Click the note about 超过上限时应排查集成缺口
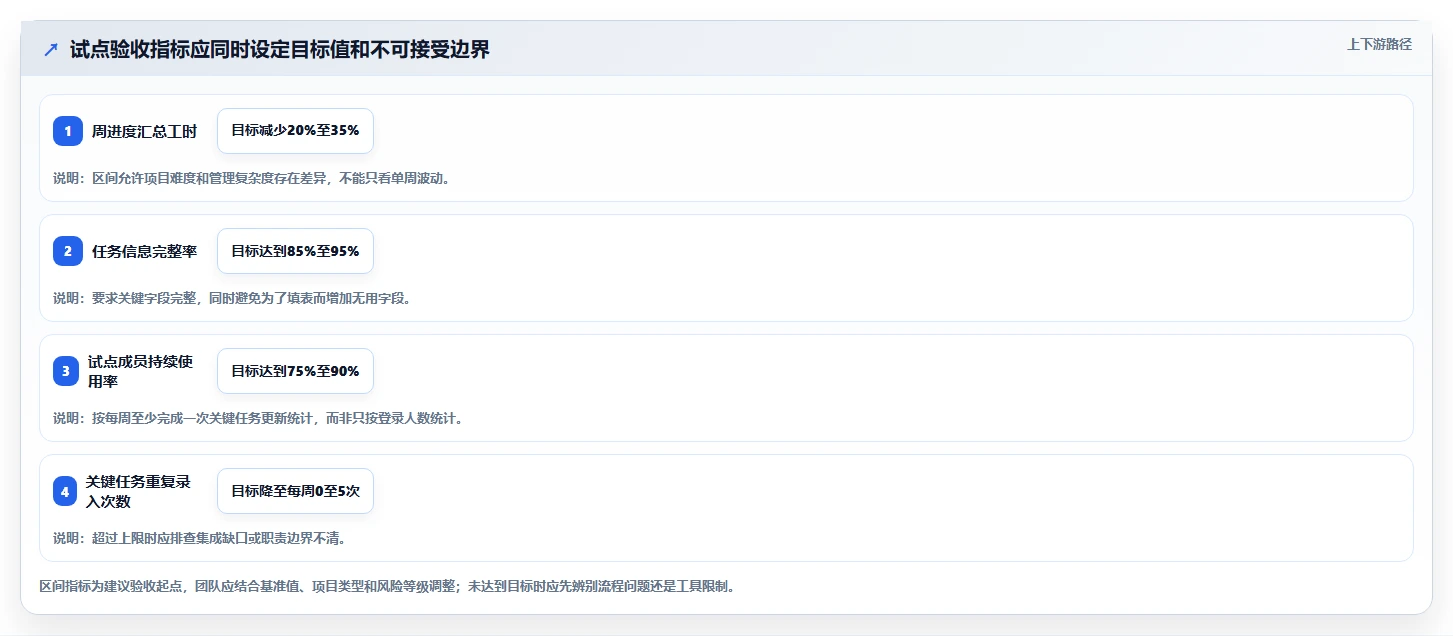The image size is (1453, 636). tap(199, 538)
